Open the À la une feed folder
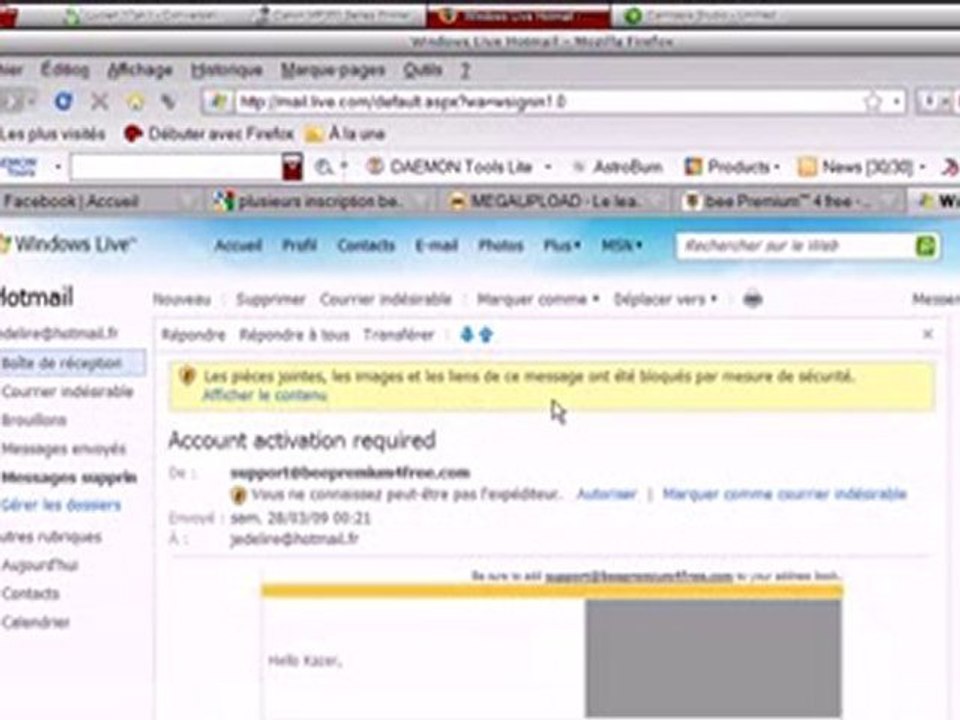The height and width of the screenshot is (720, 960). click(x=345, y=134)
